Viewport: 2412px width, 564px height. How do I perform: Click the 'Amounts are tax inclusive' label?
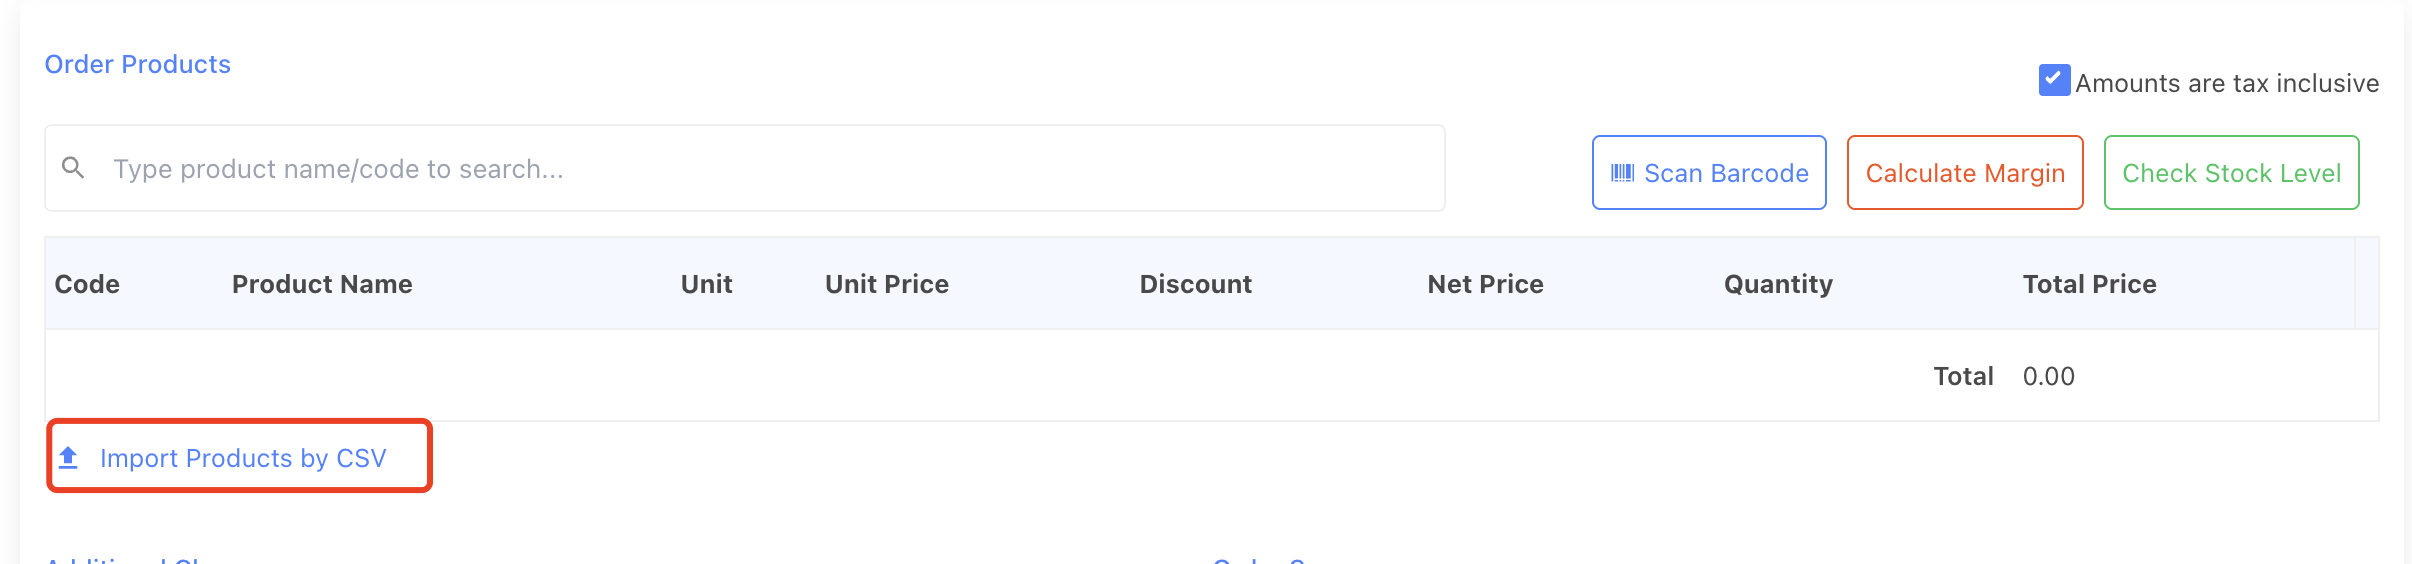[2226, 83]
